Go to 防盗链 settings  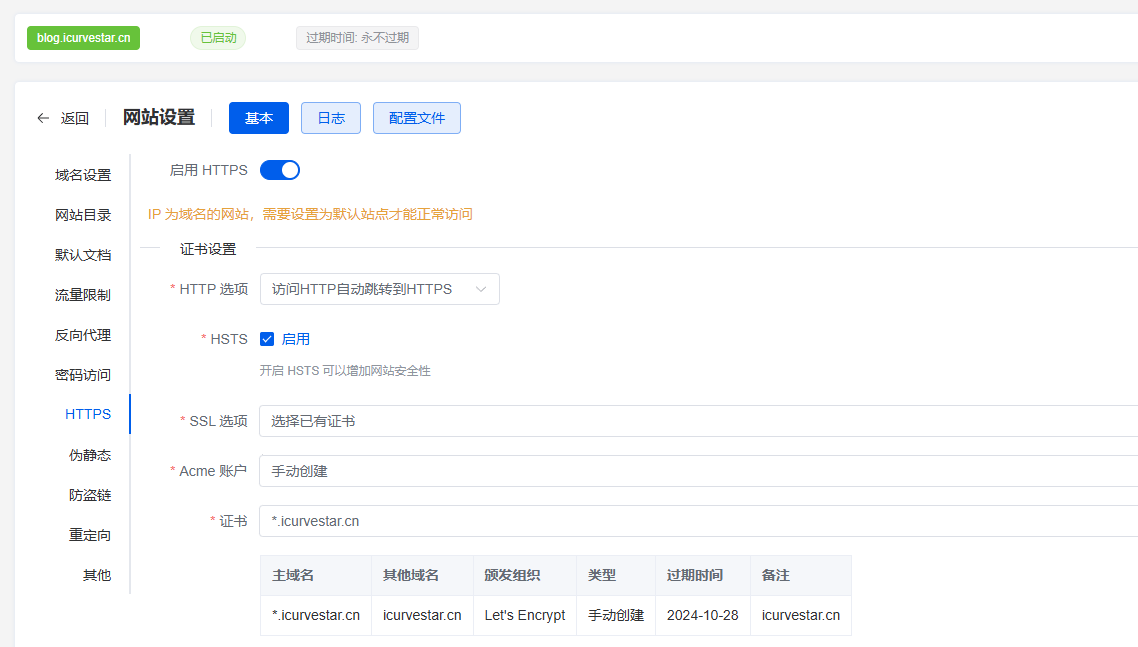pos(90,495)
